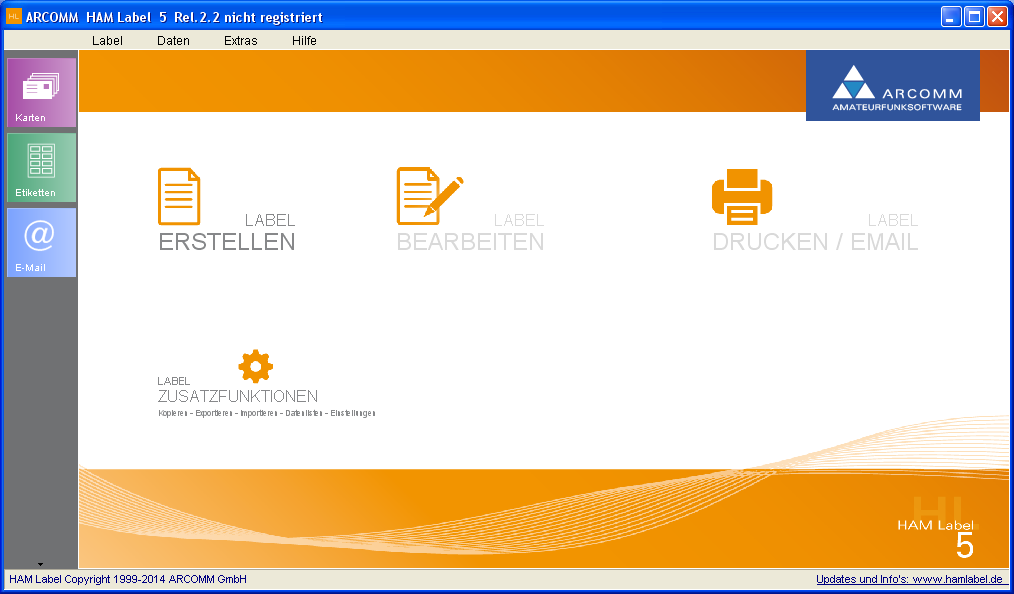Open the E-Mail sidebar section
Screen dimensions: 1014x594
point(41,242)
